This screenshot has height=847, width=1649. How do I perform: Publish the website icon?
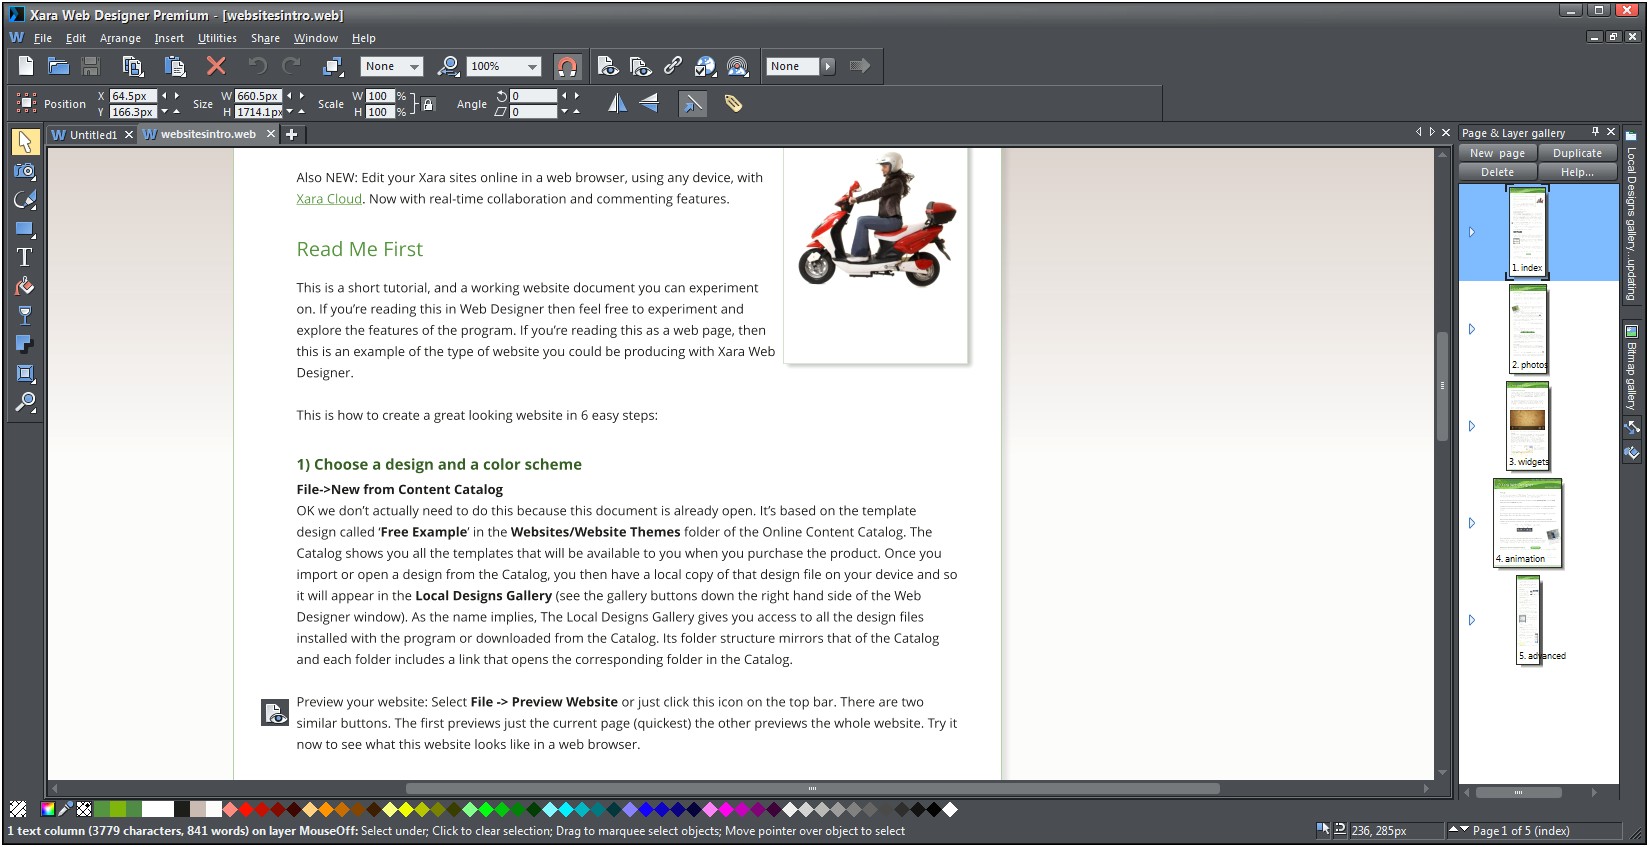coord(738,66)
